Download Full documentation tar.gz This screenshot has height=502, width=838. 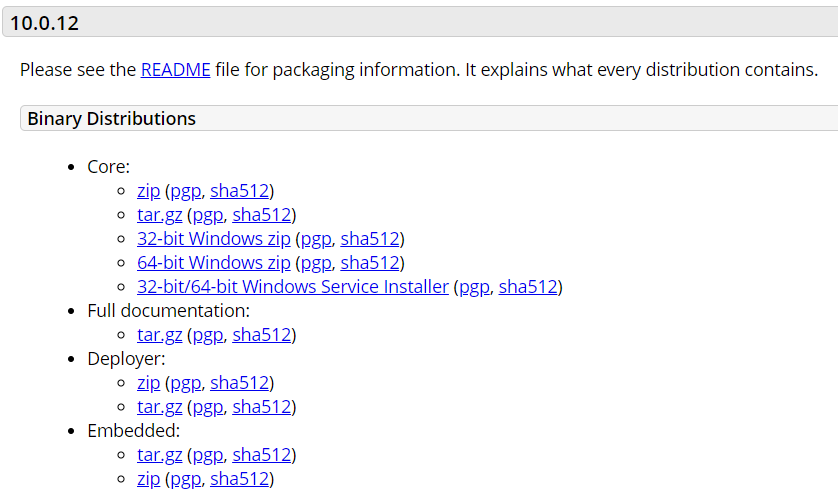pyautogui.click(x=159, y=335)
